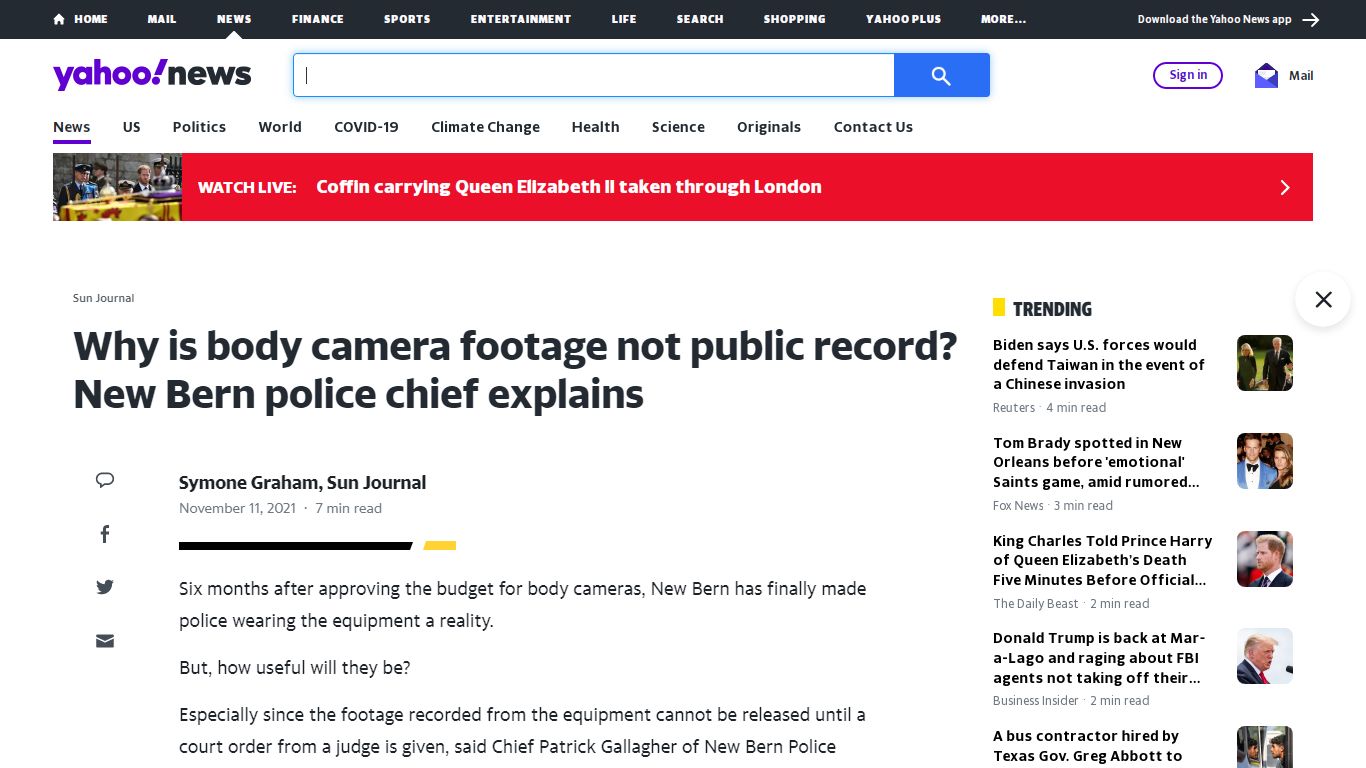The height and width of the screenshot is (768, 1366).
Task: Open Entertainment in the top navigation bar
Action: (521, 19)
